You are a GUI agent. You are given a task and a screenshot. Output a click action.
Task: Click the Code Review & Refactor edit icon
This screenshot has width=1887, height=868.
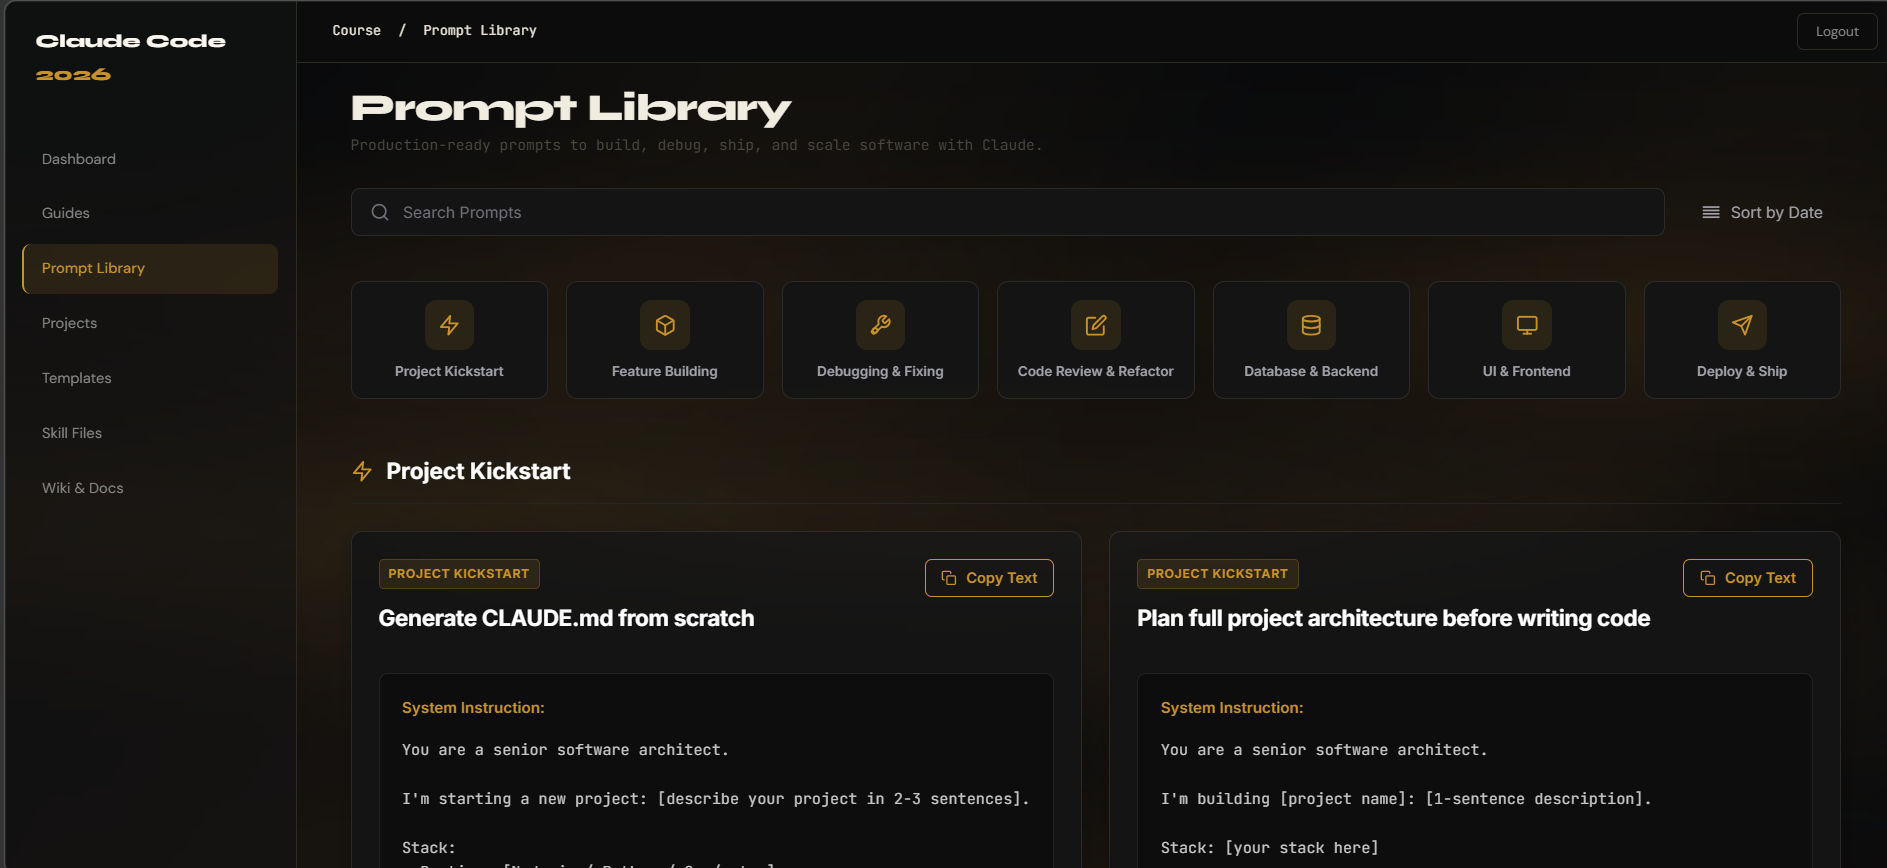[x=1096, y=325]
